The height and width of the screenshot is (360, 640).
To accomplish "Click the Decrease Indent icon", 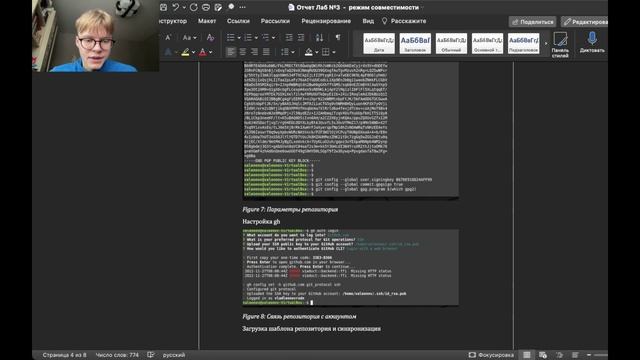I will (x=289, y=38).
